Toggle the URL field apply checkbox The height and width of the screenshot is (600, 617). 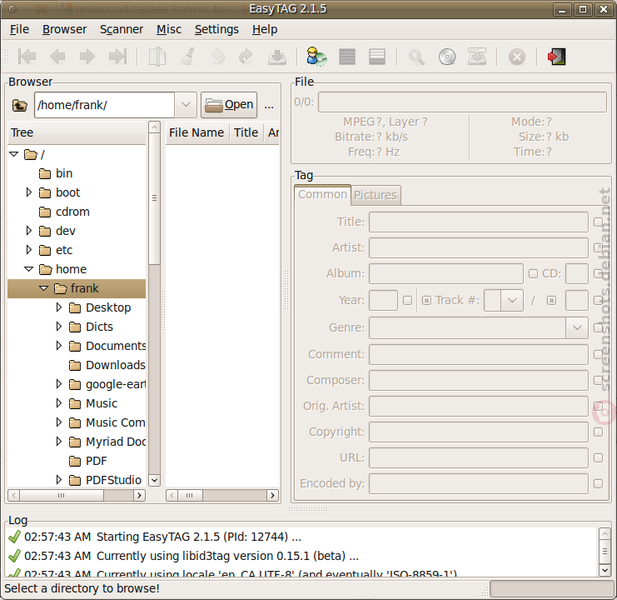point(598,458)
